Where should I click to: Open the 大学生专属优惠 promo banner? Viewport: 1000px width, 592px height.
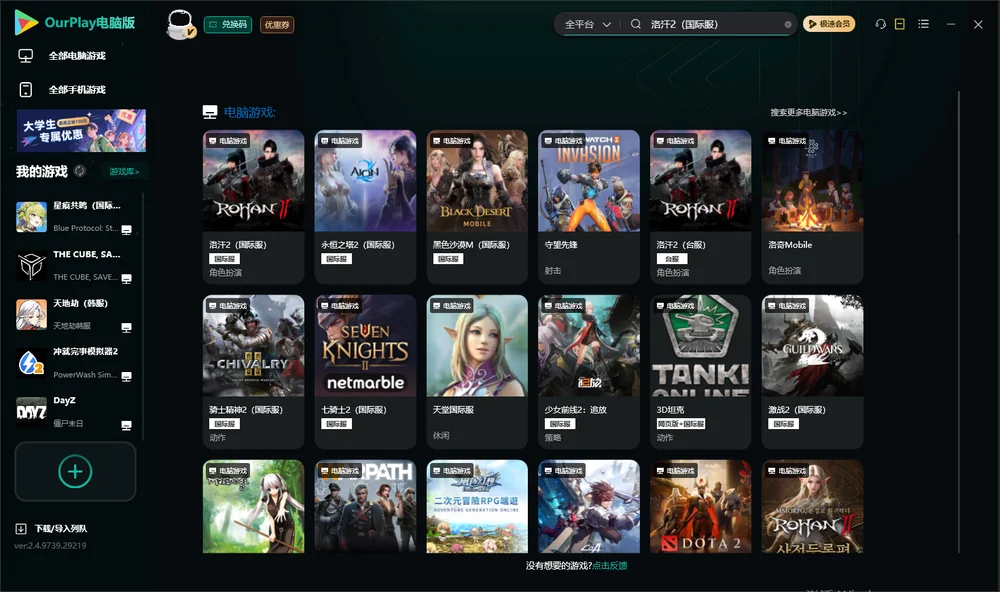pos(82,130)
